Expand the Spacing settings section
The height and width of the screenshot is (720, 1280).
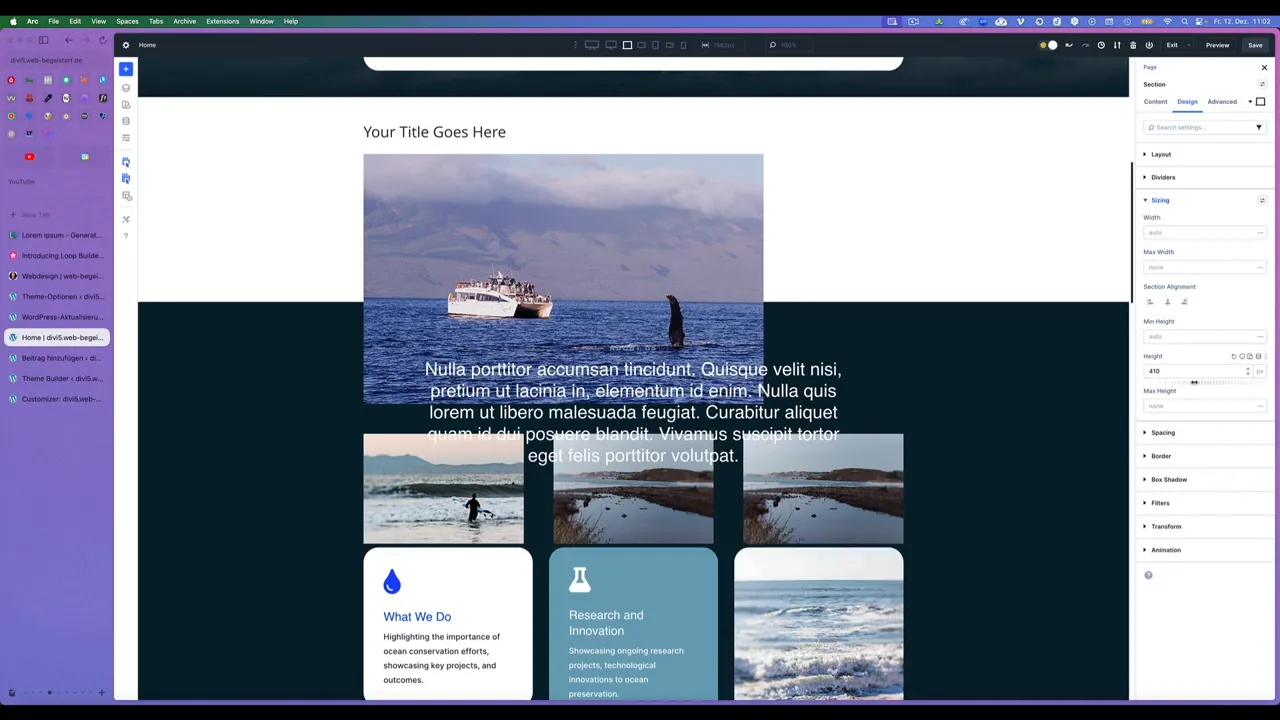coord(1163,432)
